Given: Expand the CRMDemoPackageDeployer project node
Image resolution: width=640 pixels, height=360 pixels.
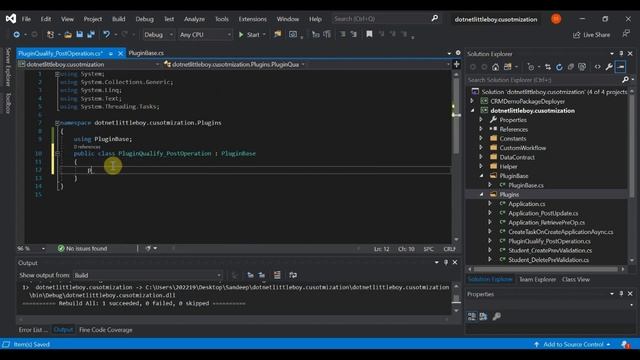Looking at the screenshot, I should (472, 101).
